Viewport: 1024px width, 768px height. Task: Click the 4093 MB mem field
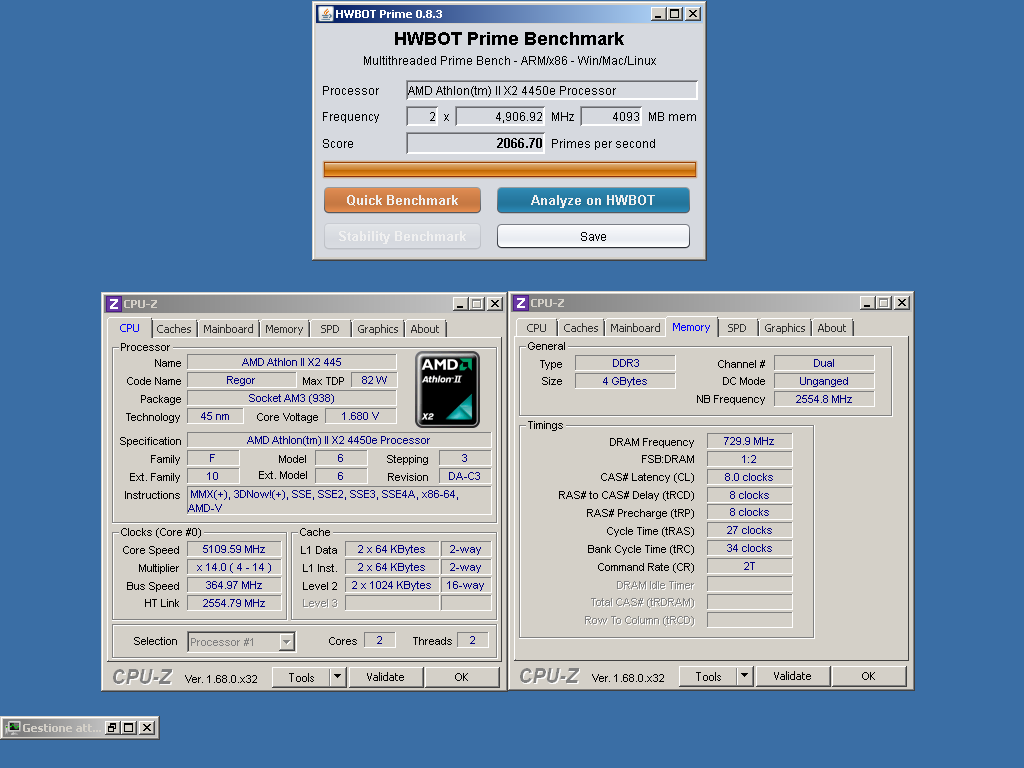[611, 117]
